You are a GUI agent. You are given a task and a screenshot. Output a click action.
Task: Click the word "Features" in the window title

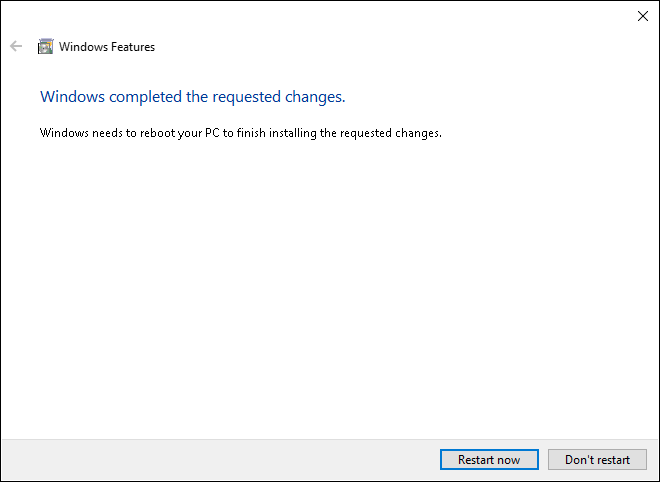click(130, 46)
